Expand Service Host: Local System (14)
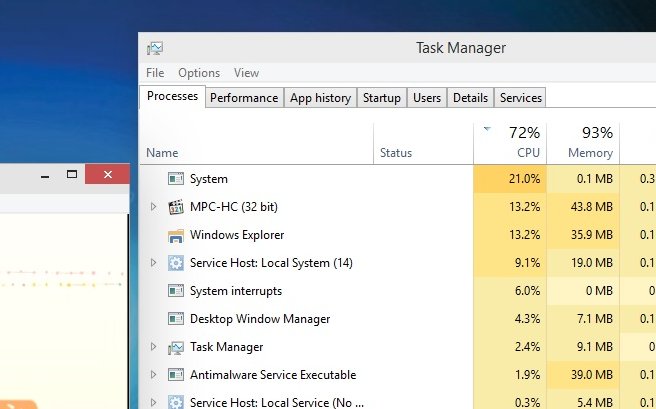Viewport: 656px width, 409px height. pyautogui.click(x=154, y=263)
